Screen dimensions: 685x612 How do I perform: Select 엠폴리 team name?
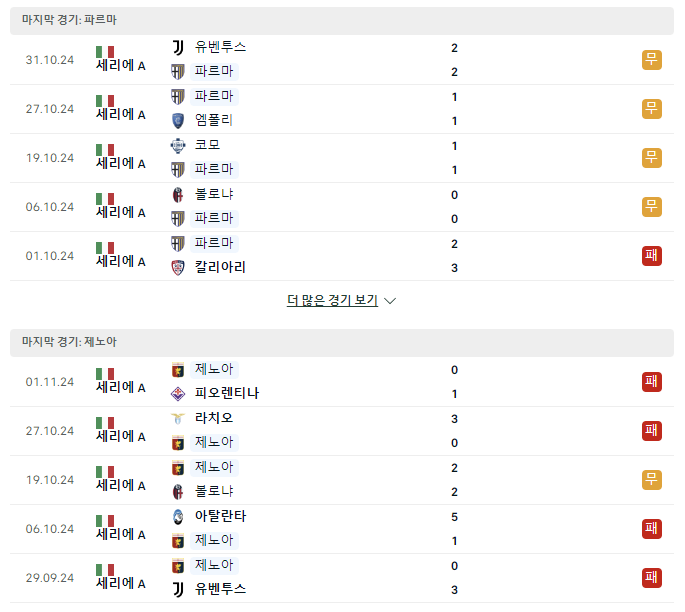pyautogui.click(x=214, y=120)
